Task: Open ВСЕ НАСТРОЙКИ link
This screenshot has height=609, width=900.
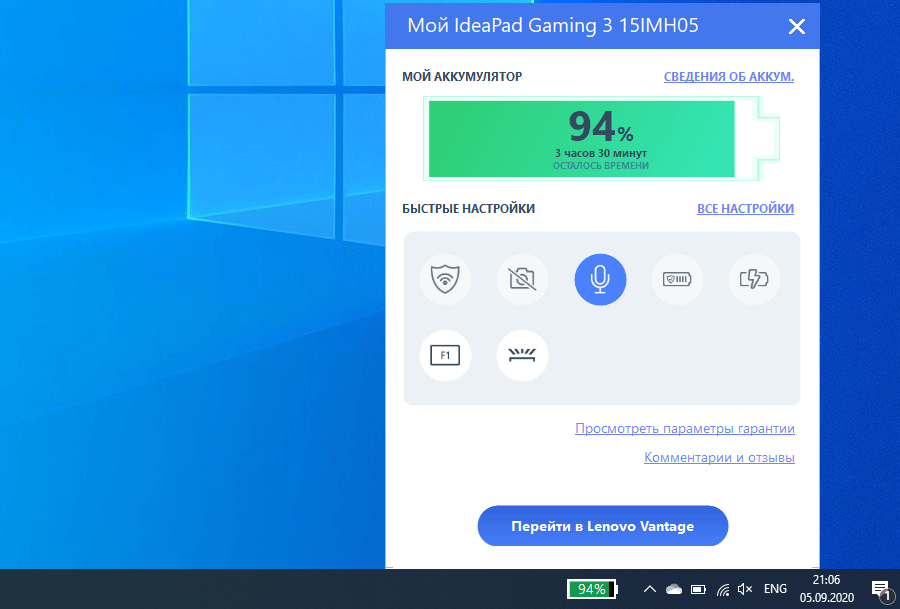Action: click(x=746, y=209)
